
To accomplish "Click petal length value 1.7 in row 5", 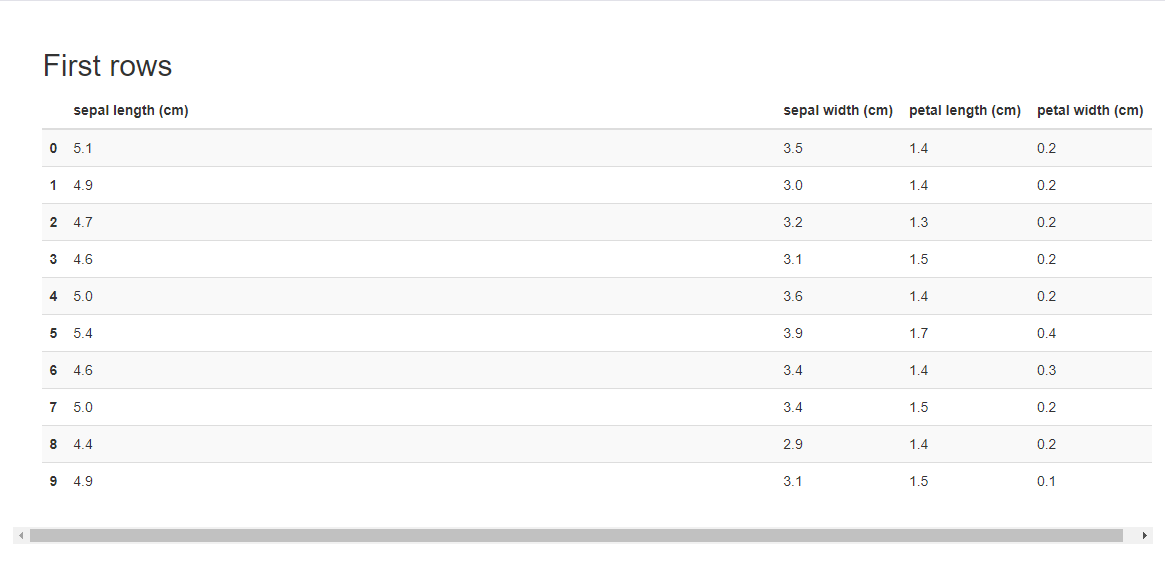I will [x=918, y=333].
